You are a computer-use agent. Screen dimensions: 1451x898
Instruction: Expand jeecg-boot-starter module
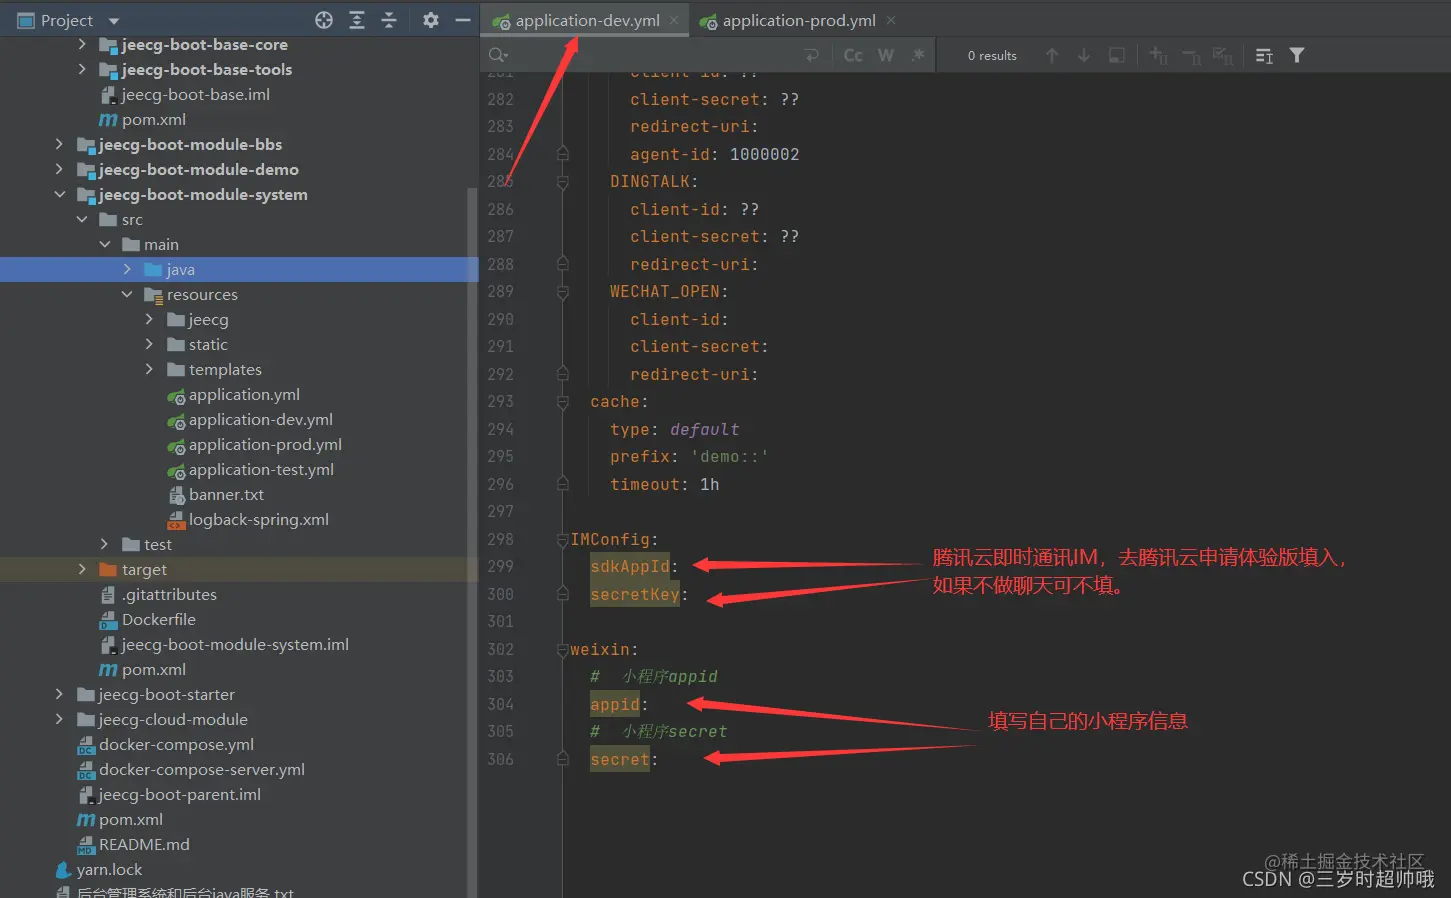pos(59,694)
